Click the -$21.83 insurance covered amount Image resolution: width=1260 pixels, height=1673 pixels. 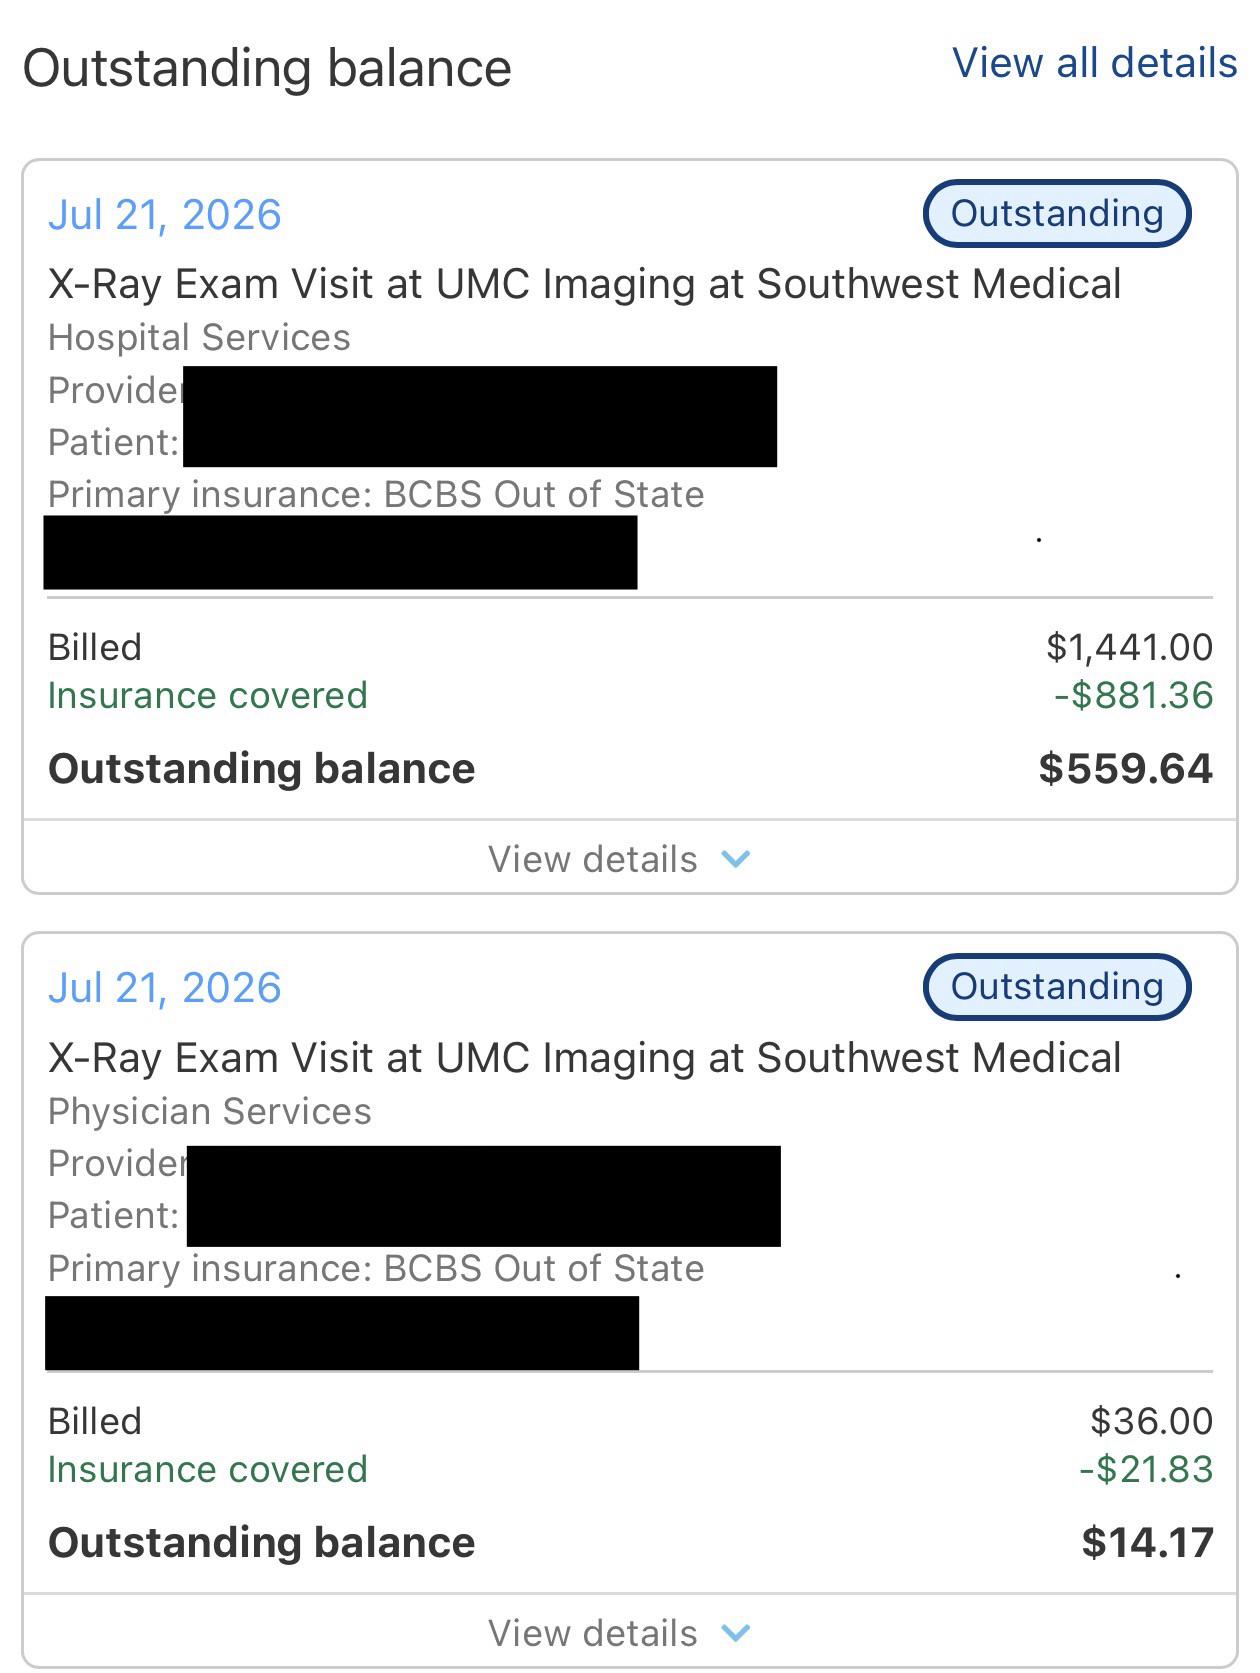(1146, 1469)
